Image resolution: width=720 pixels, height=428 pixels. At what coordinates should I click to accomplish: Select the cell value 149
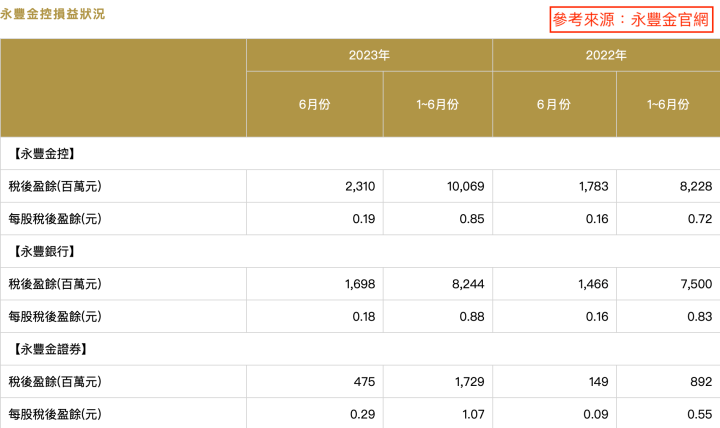point(599,382)
